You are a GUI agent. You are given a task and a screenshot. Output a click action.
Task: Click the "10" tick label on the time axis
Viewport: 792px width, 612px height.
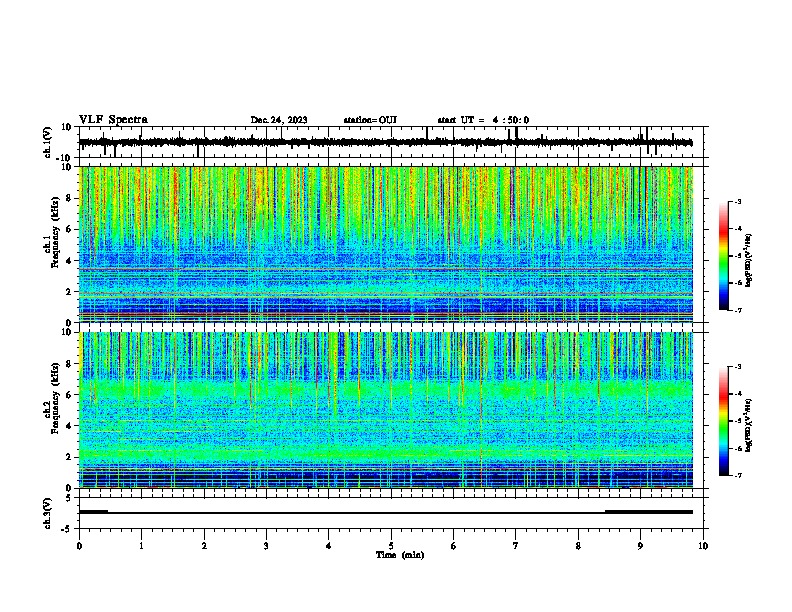tap(703, 546)
